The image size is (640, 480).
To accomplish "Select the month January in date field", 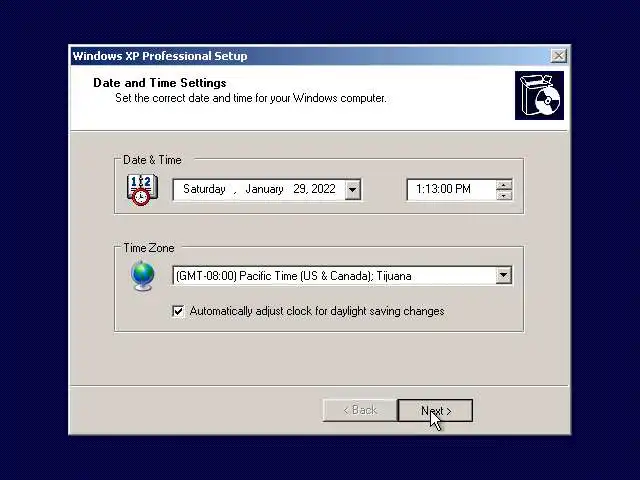I will click(264, 189).
